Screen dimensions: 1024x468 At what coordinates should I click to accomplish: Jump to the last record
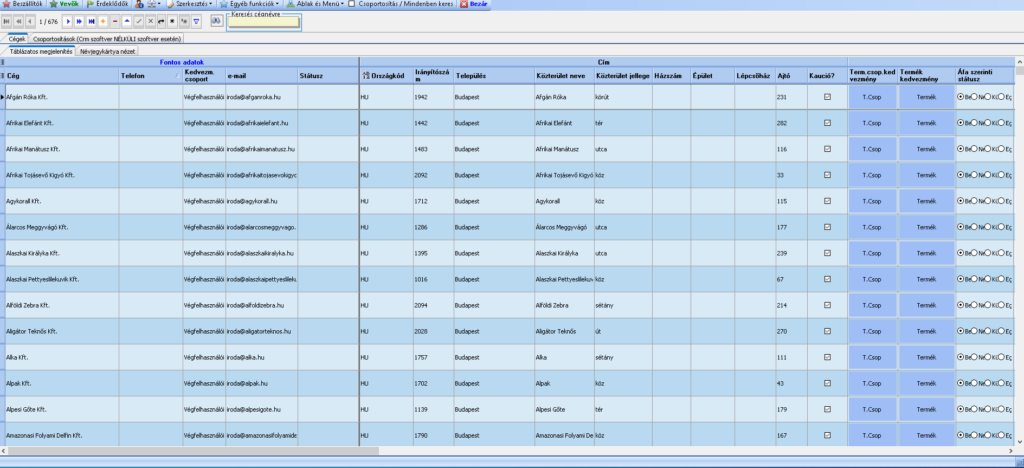point(91,22)
